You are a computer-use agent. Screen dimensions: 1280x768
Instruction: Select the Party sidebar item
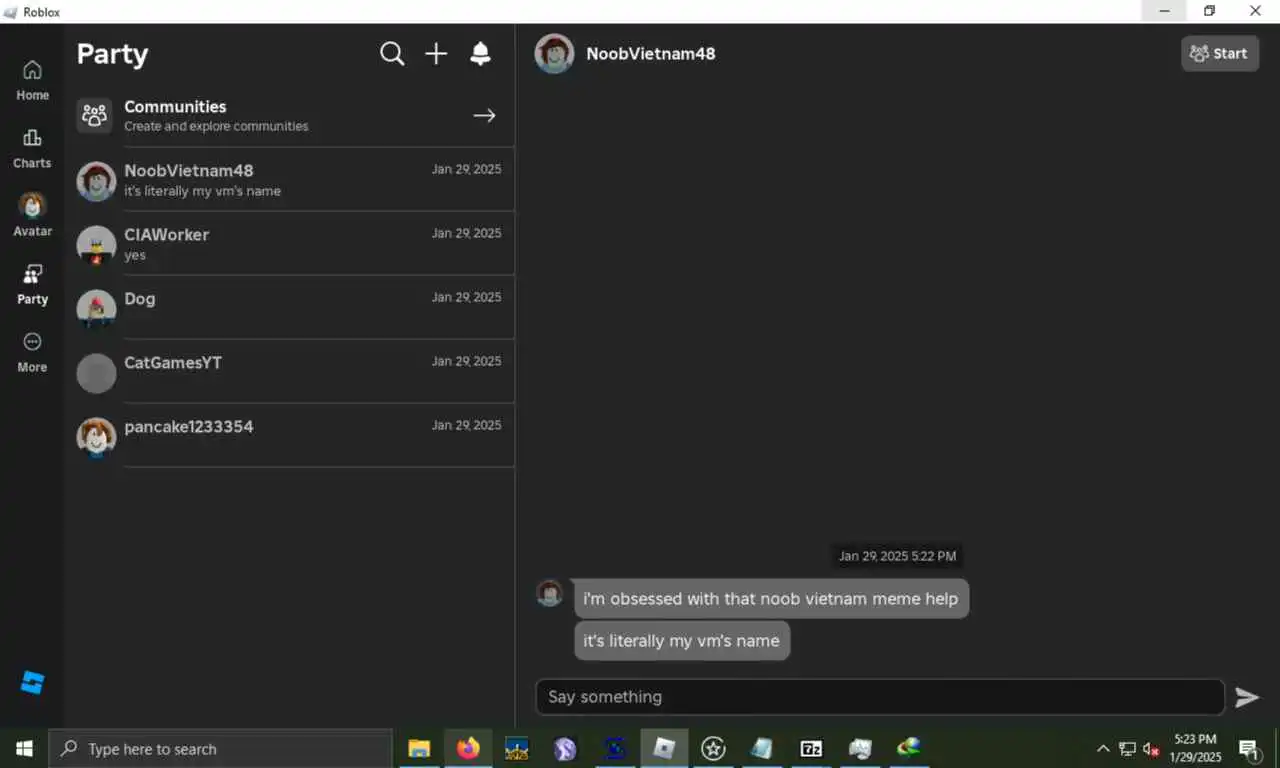coord(32,284)
